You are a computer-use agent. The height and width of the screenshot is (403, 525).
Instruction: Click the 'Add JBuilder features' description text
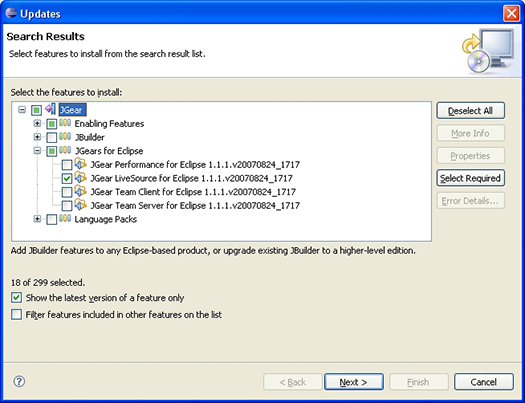[x=213, y=251]
